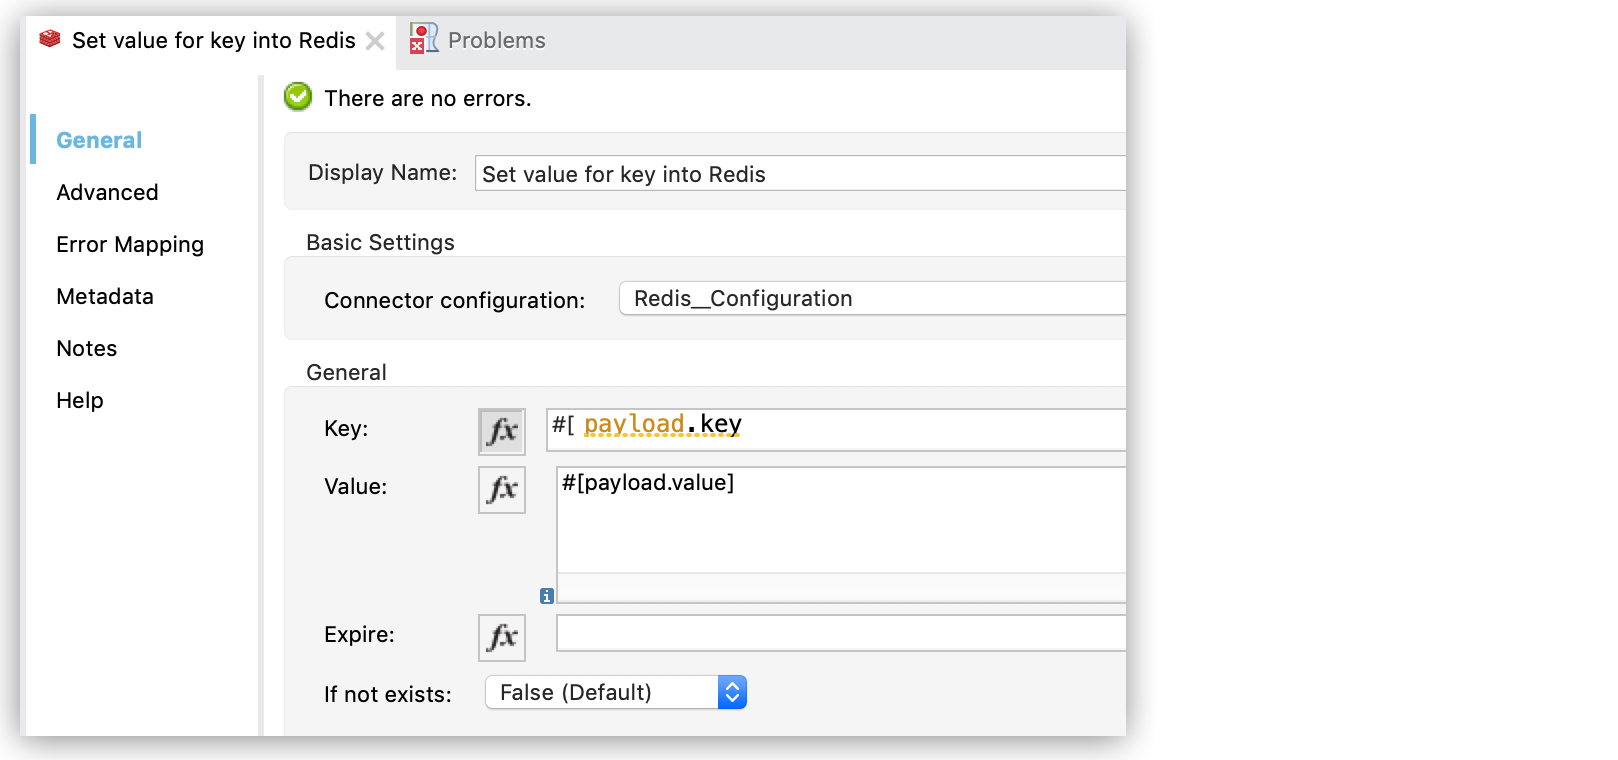Screen dimensions: 1618x760
Task: Toggle the fx expression button for Value
Action: pos(501,489)
